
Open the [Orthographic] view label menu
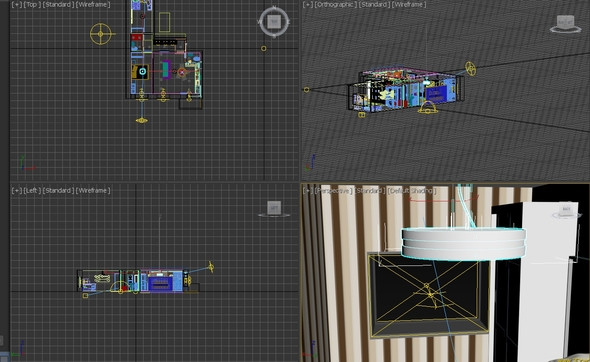(x=335, y=5)
